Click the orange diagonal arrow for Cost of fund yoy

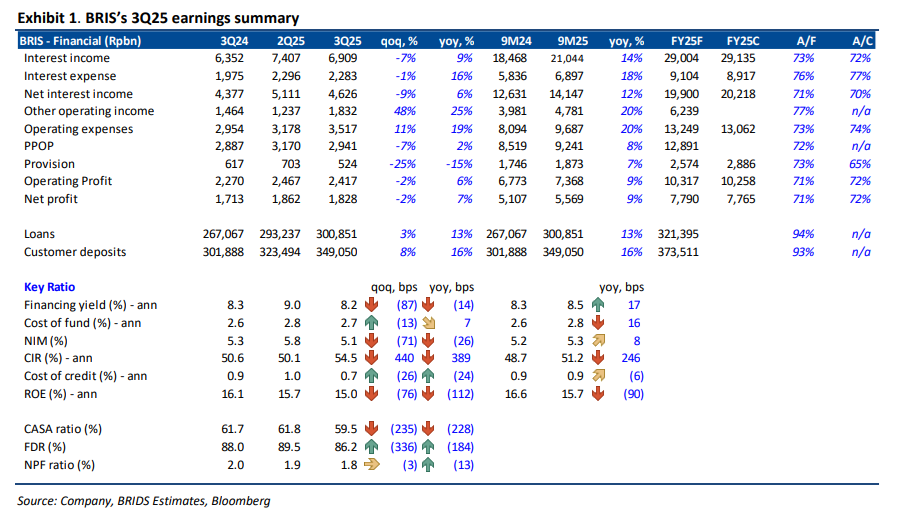(429, 323)
